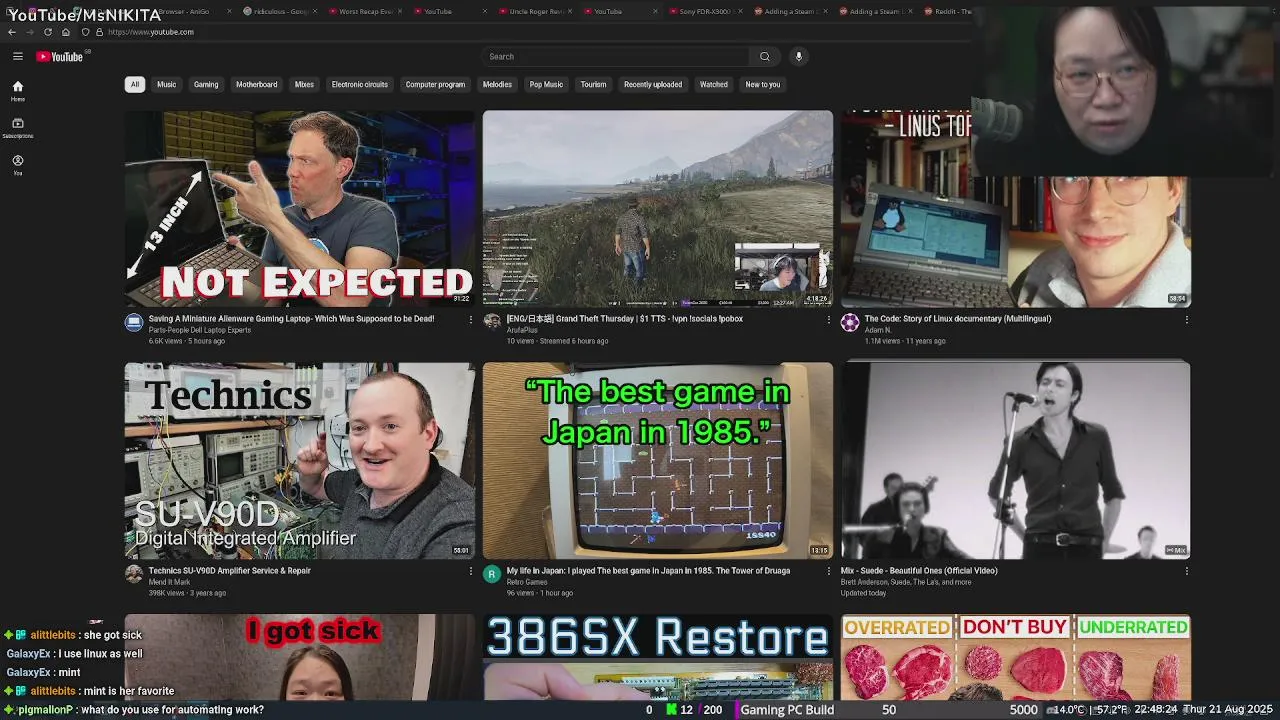Open options menu for Grand Theft Thursday stream

828,319
